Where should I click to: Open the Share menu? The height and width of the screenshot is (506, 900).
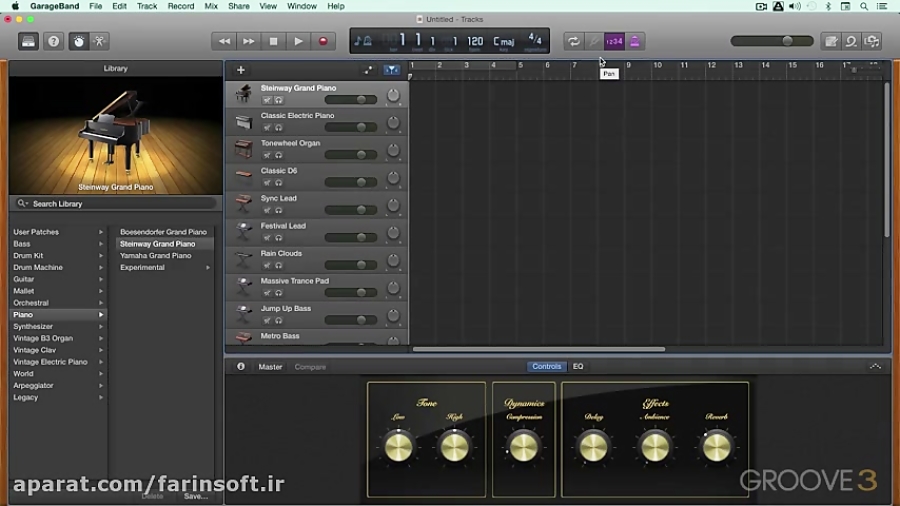[x=239, y=6]
